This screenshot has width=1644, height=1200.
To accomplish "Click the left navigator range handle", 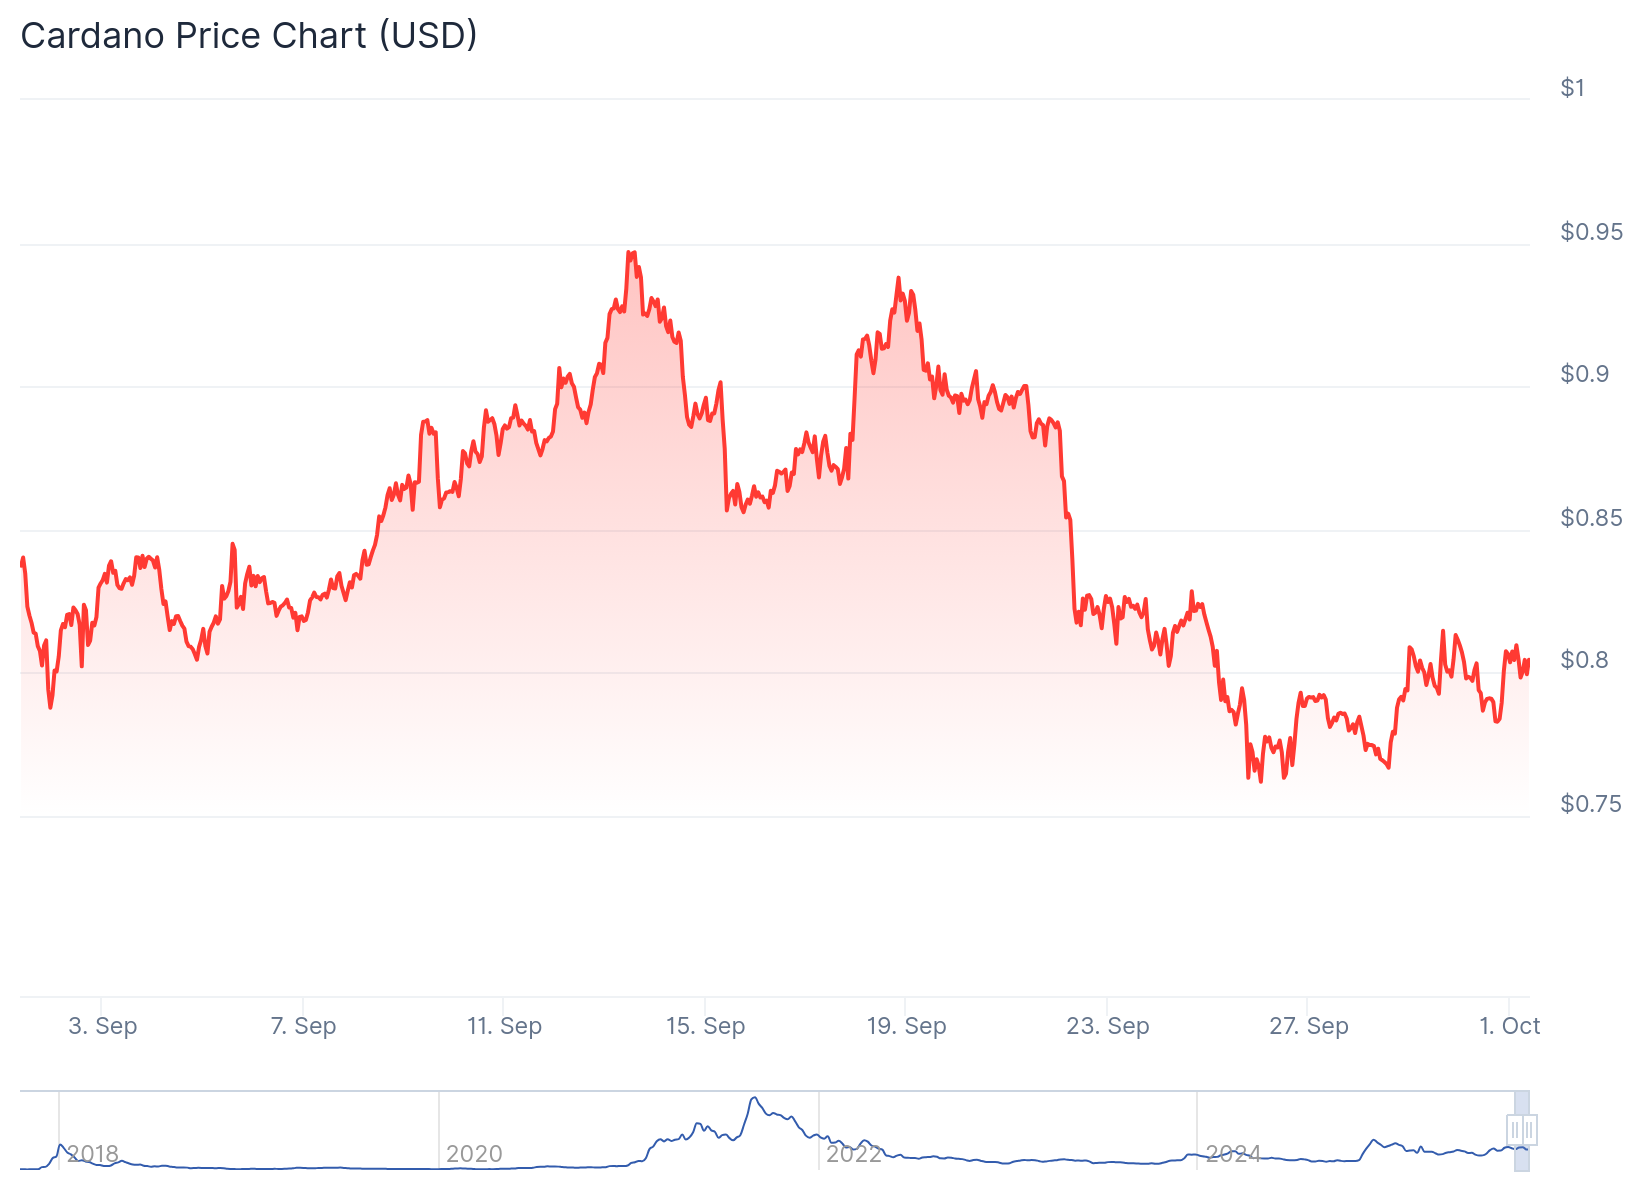I will pyautogui.click(x=1515, y=1130).
